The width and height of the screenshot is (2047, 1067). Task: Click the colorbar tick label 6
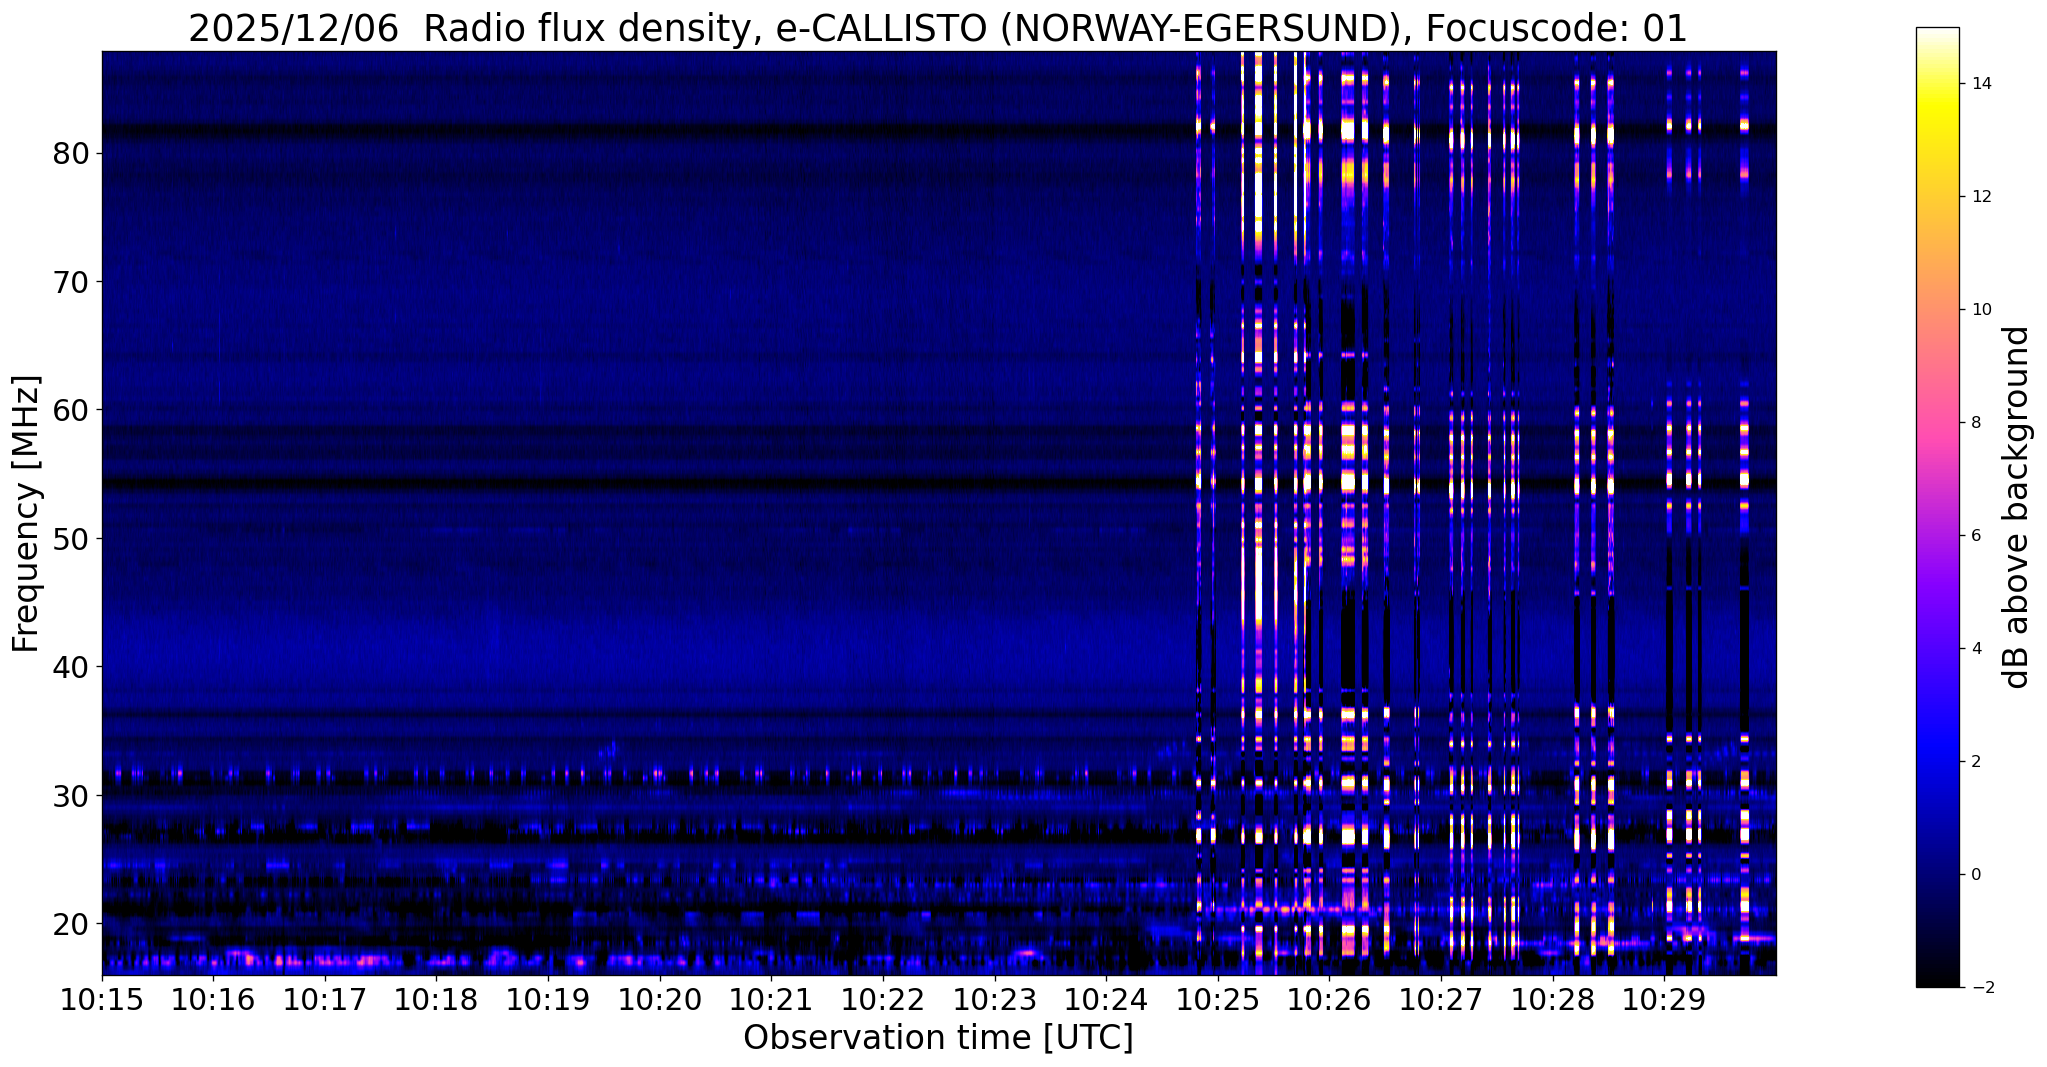click(1975, 536)
